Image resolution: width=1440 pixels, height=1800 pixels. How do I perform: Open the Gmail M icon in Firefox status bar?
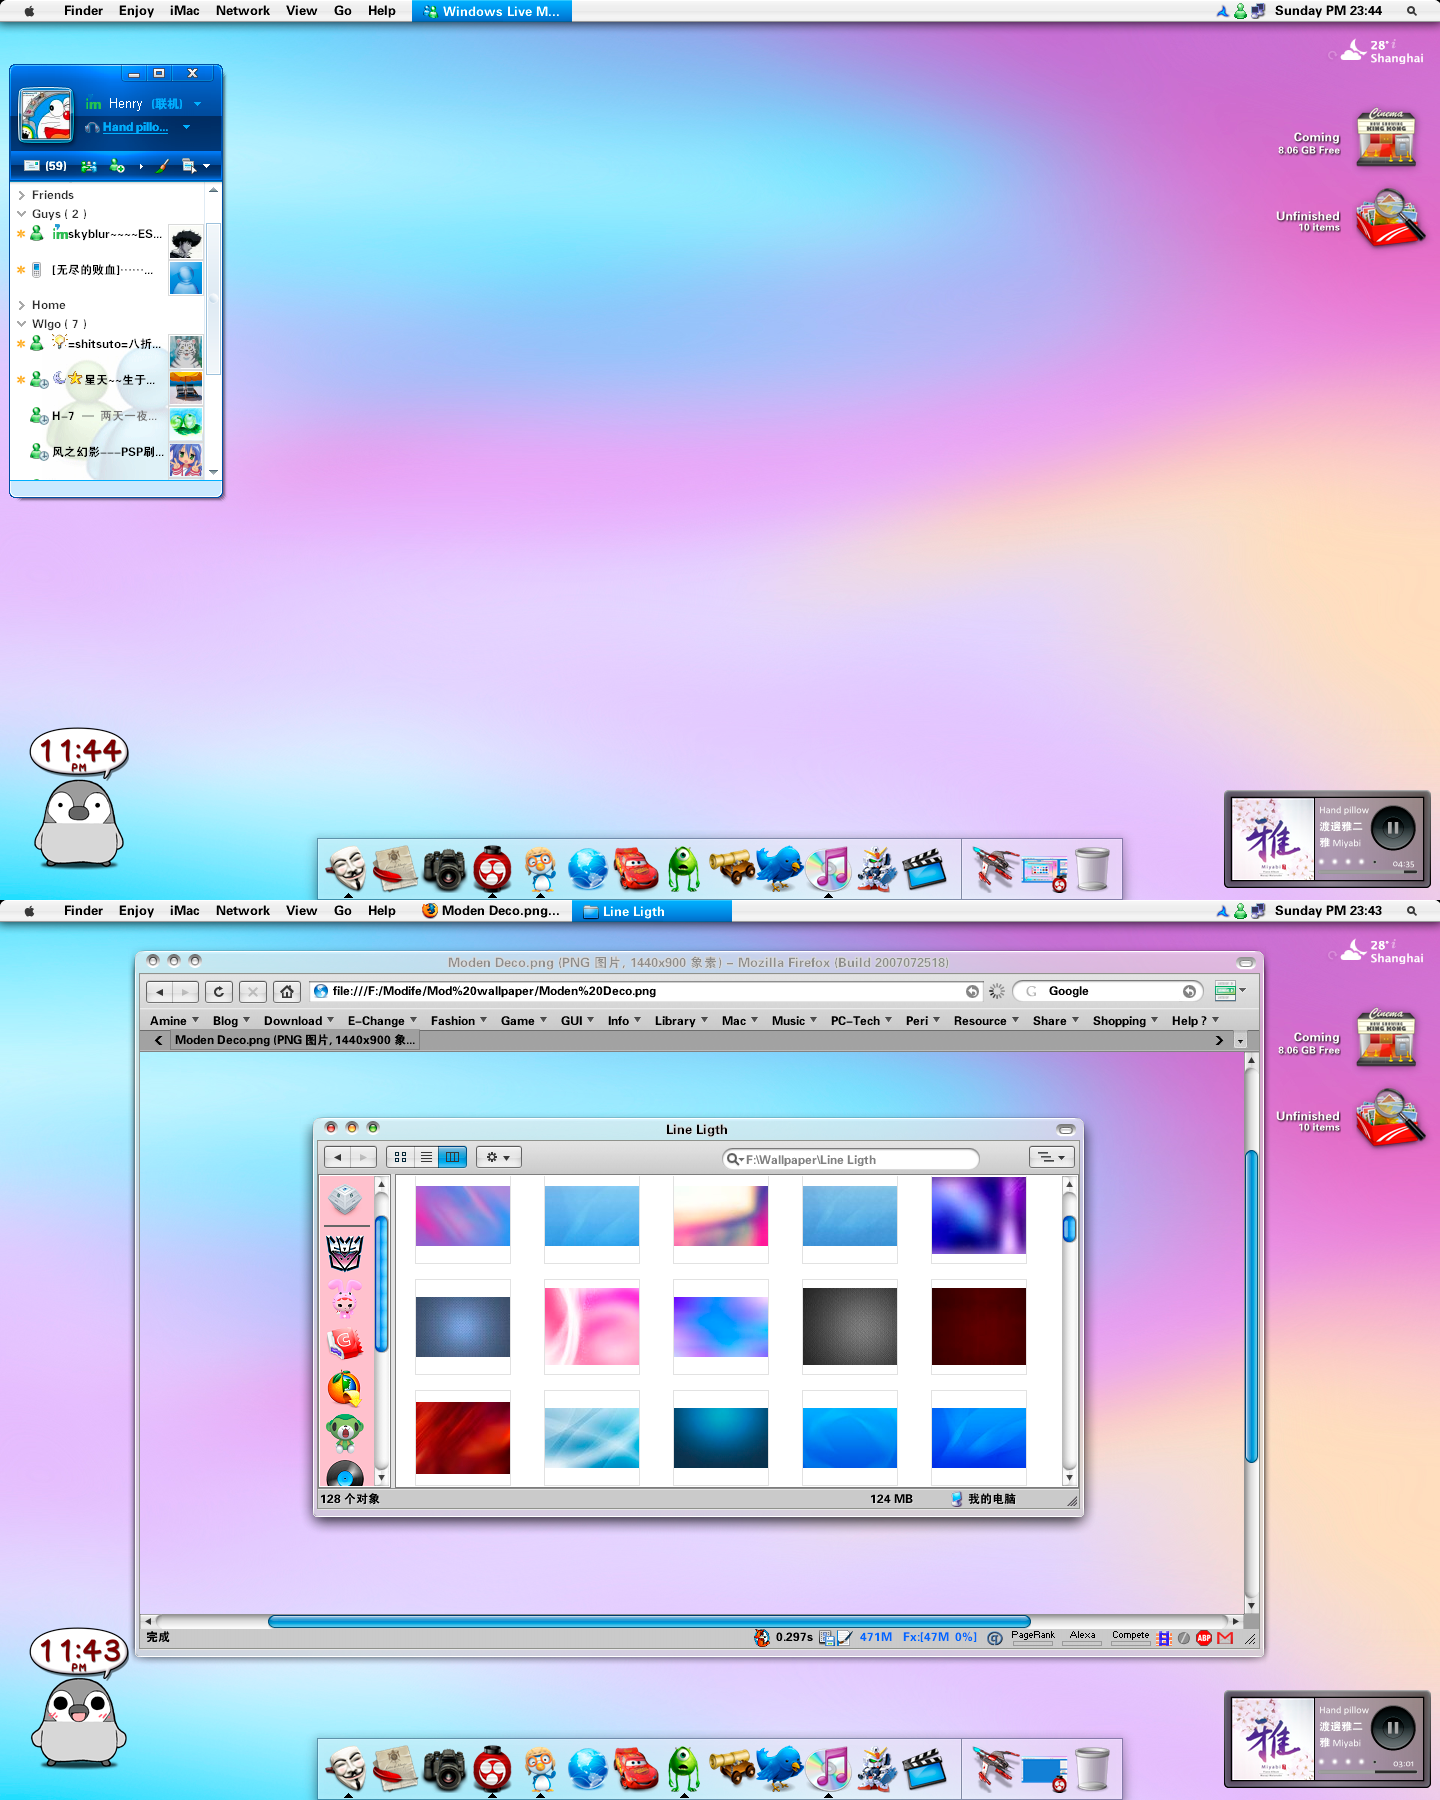coord(1225,1638)
